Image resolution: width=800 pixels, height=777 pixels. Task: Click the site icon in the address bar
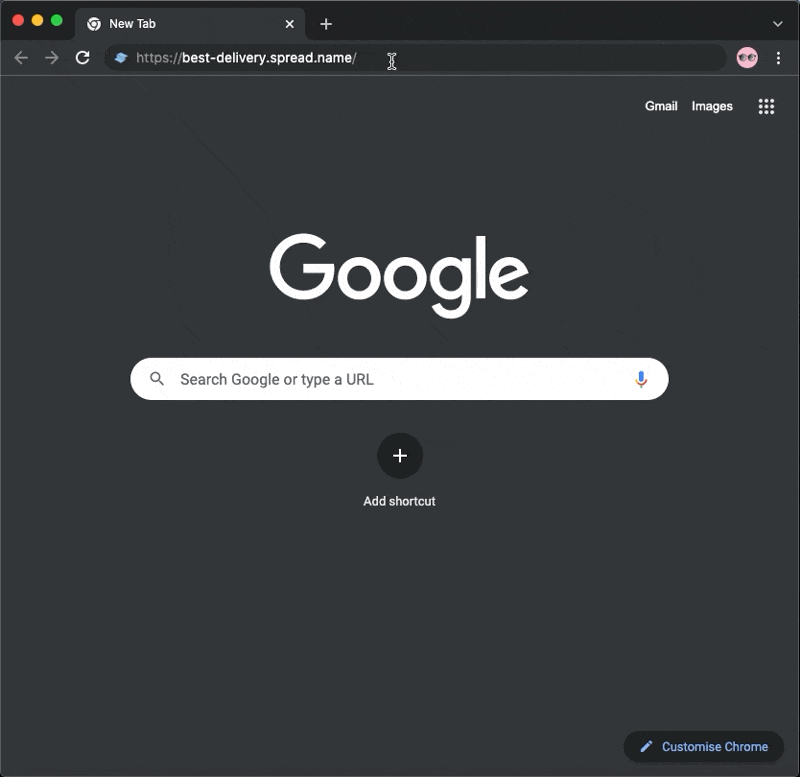[x=120, y=58]
